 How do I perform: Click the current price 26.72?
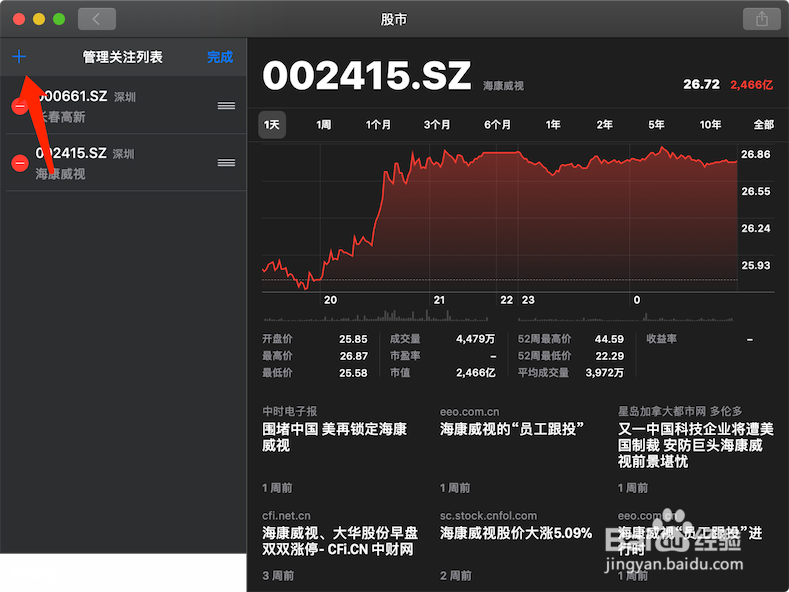point(701,84)
